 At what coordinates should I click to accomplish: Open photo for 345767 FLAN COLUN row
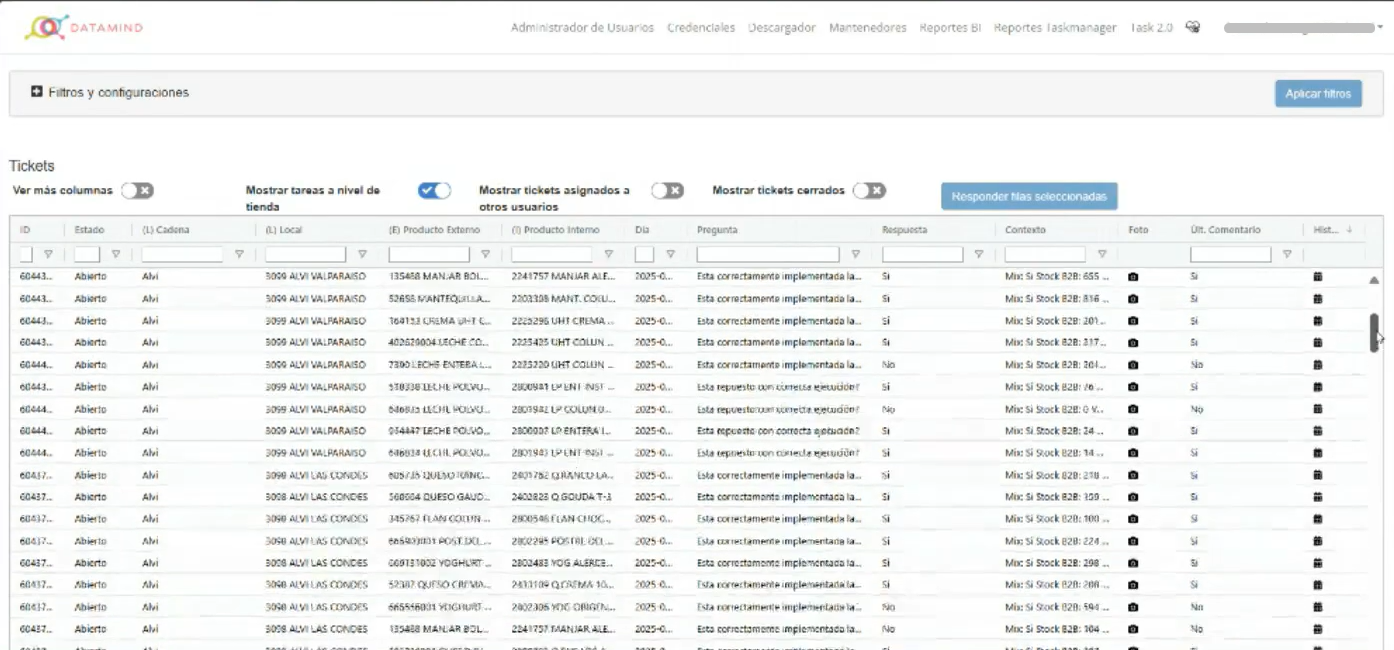[x=1133, y=519]
